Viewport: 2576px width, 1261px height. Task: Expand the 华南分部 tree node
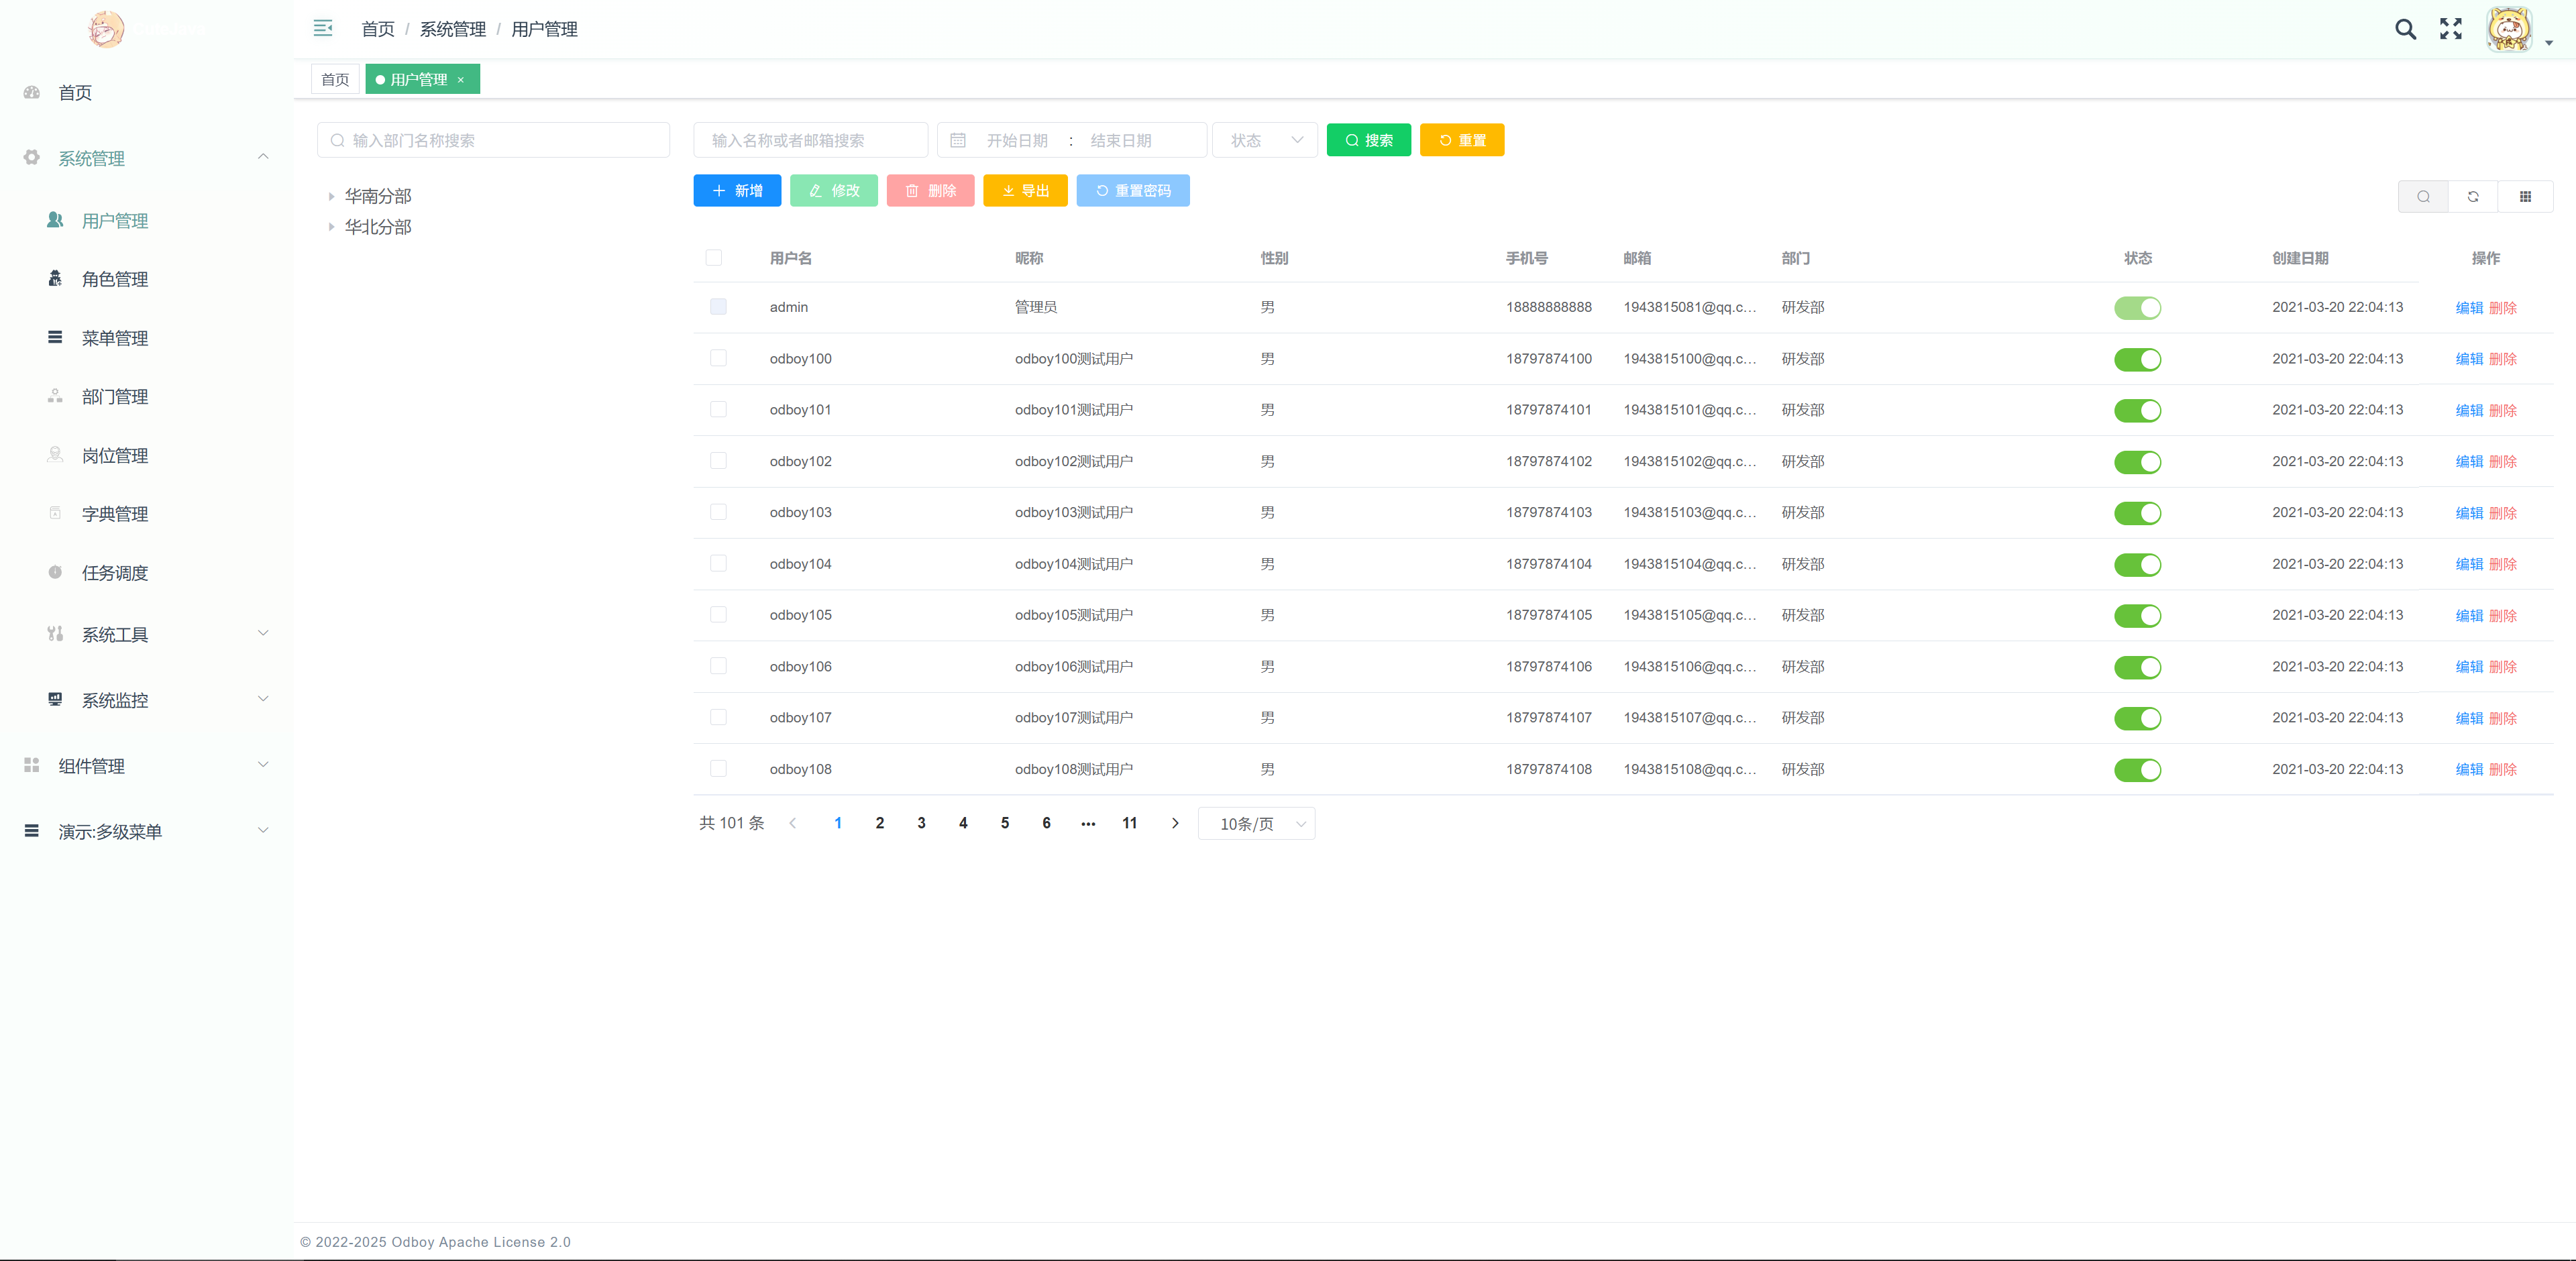coord(331,197)
